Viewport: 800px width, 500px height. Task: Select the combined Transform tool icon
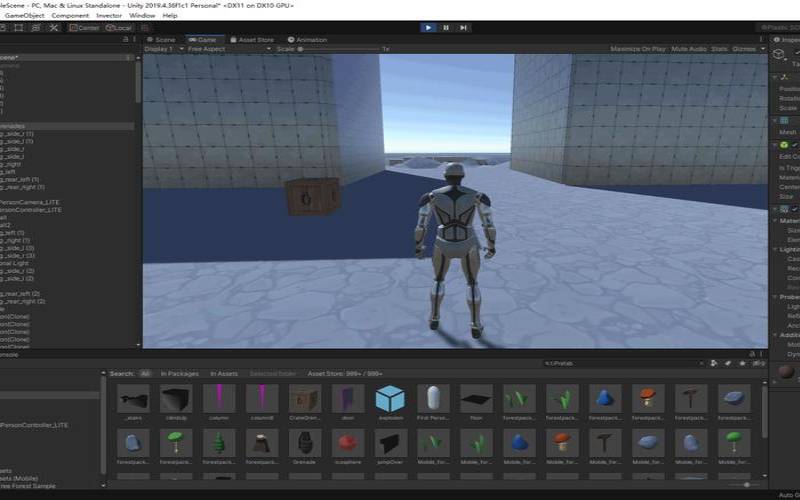tap(36, 28)
